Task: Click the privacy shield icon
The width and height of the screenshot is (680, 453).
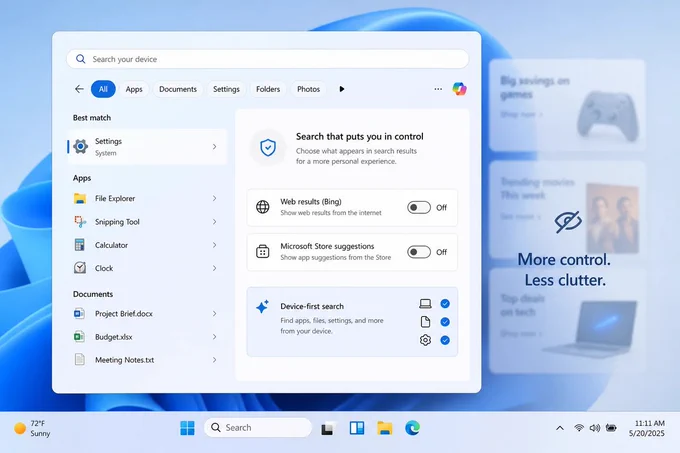Action: pos(268,147)
